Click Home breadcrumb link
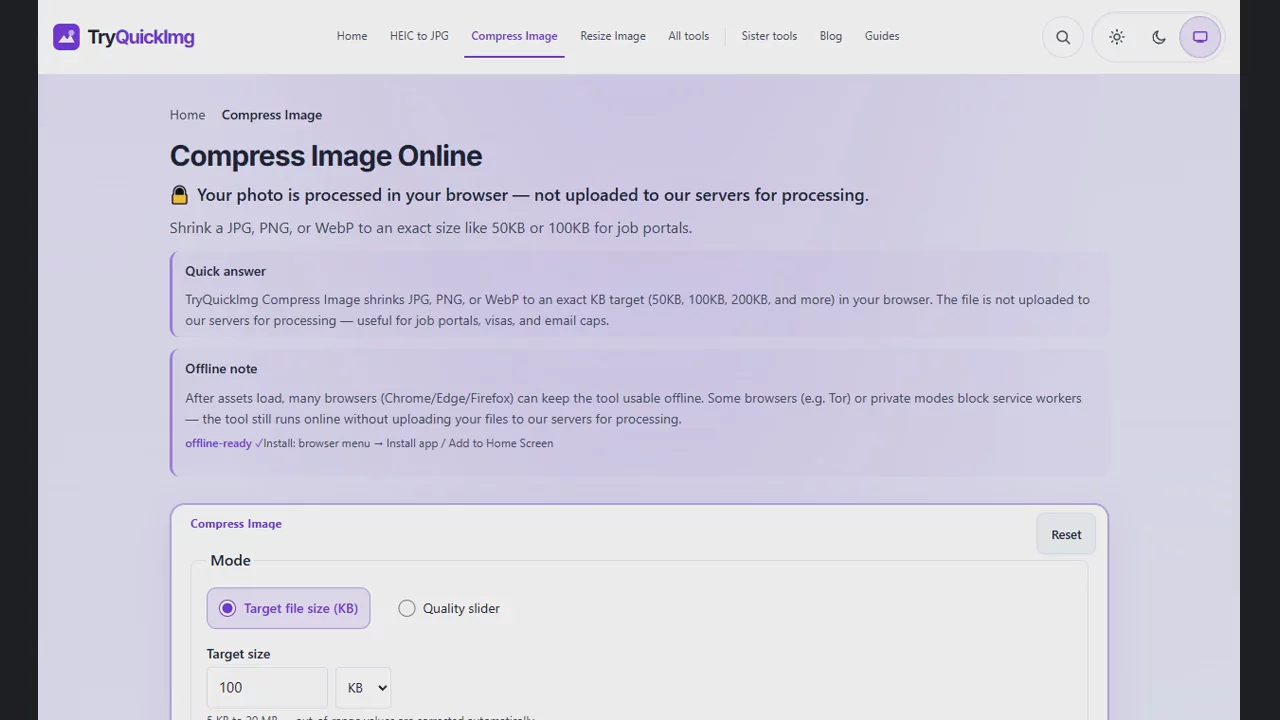The width and height of the screenshot is (1280, 720). pyautogui.click(x=187, y=115)
